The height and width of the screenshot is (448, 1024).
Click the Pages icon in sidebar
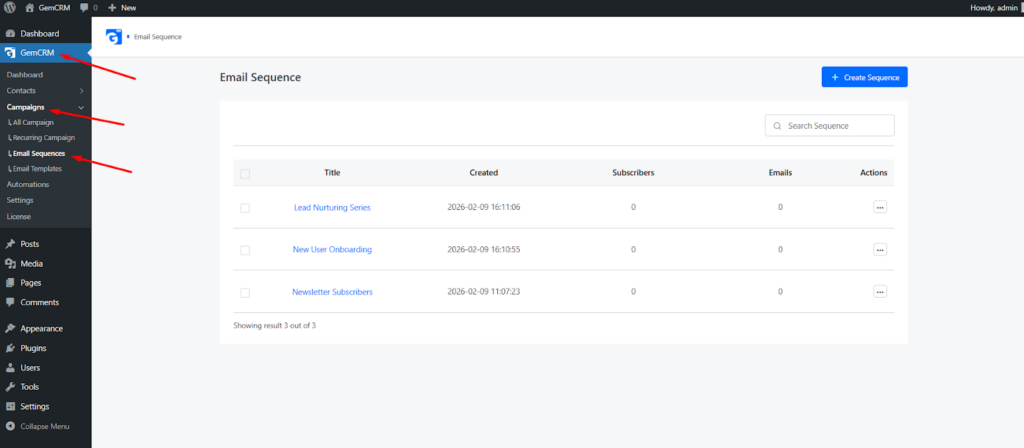tap(10, 283)
